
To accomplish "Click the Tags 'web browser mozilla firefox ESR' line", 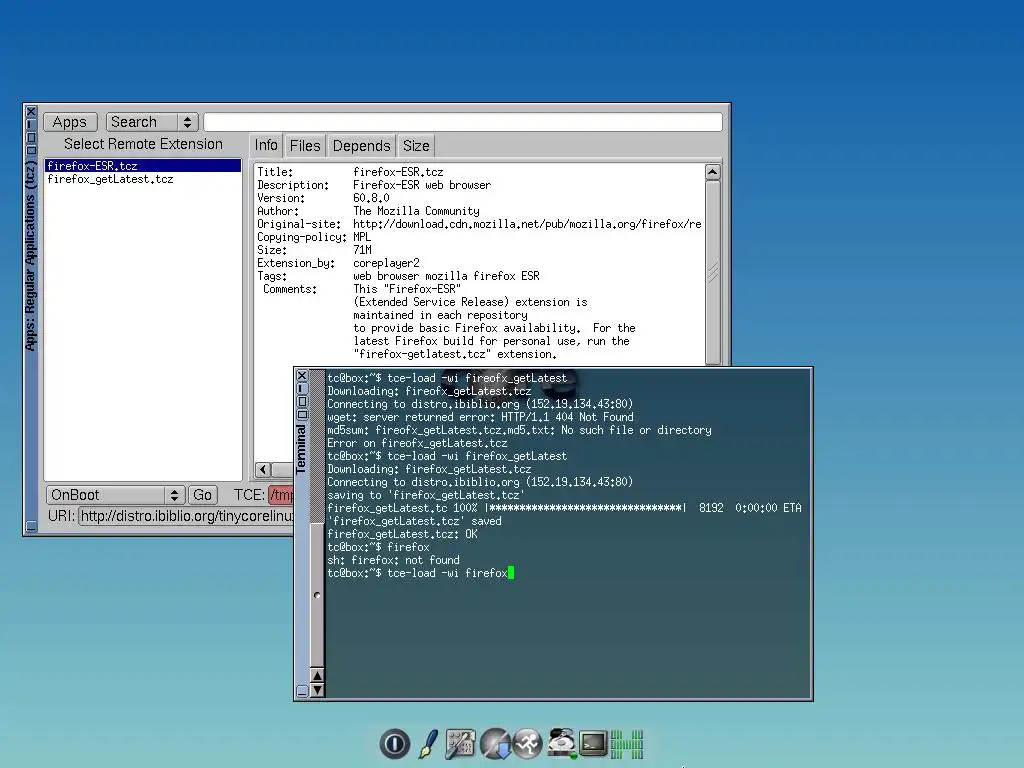I will pos(446,276).
